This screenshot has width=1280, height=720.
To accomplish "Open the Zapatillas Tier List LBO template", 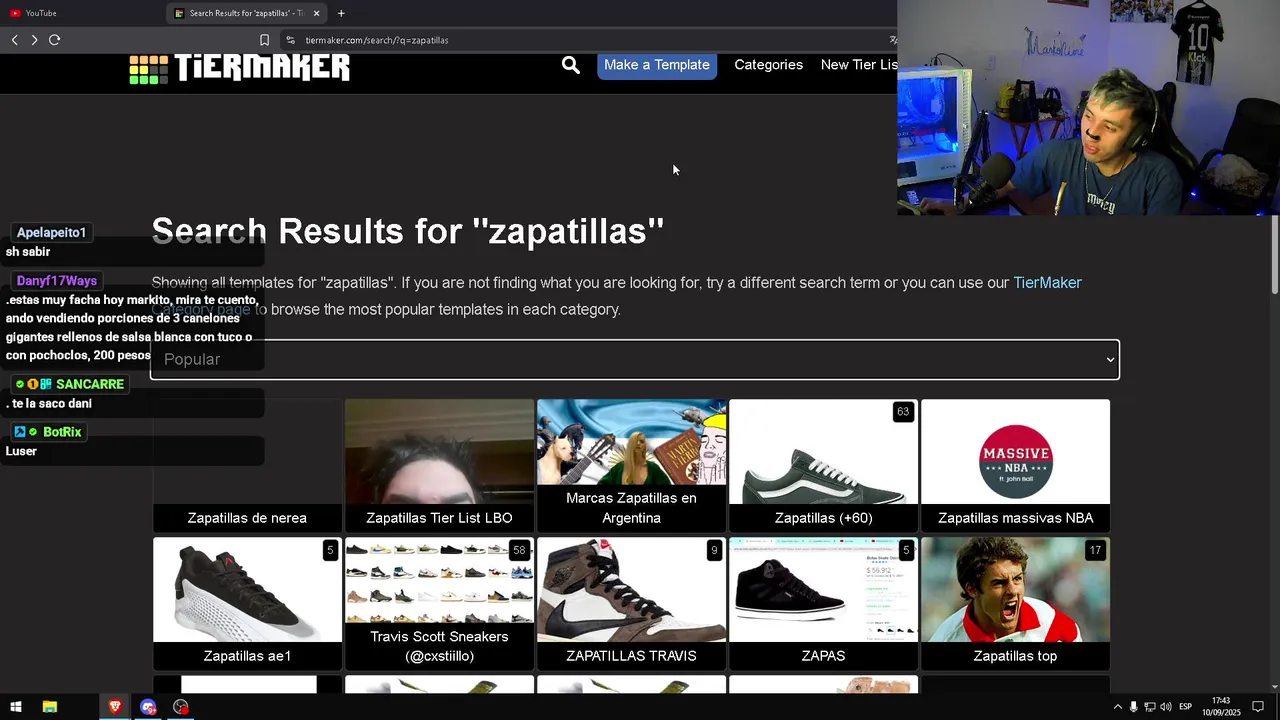I will [439, 466].
